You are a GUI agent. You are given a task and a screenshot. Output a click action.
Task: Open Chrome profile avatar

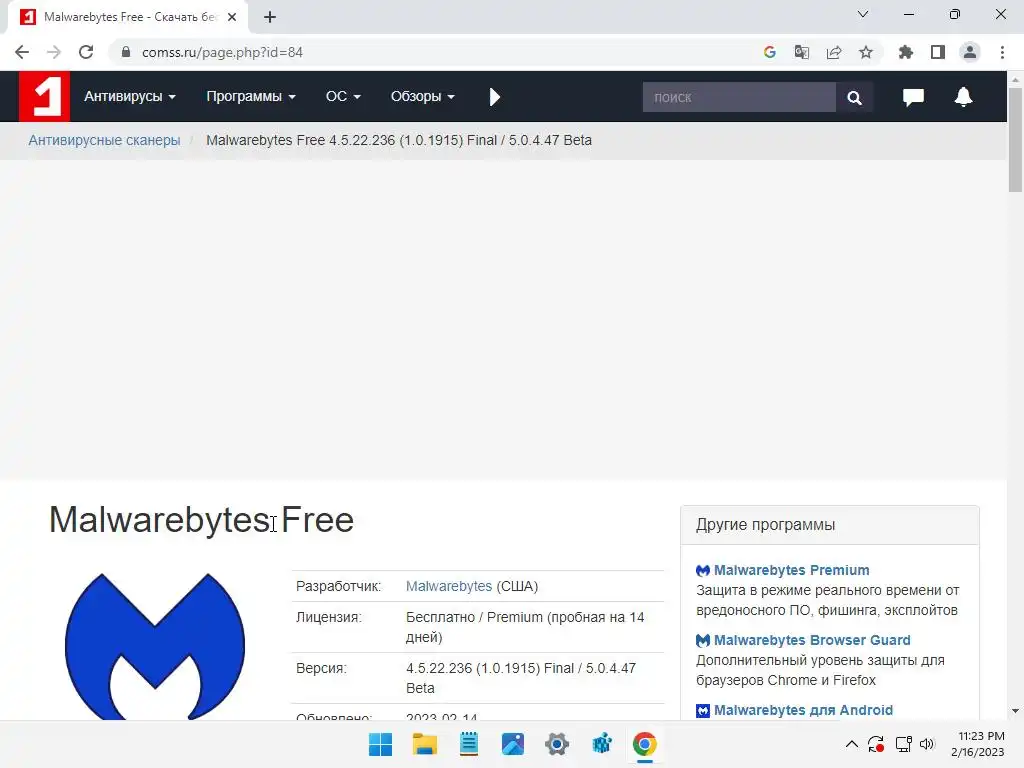(970, 52)
